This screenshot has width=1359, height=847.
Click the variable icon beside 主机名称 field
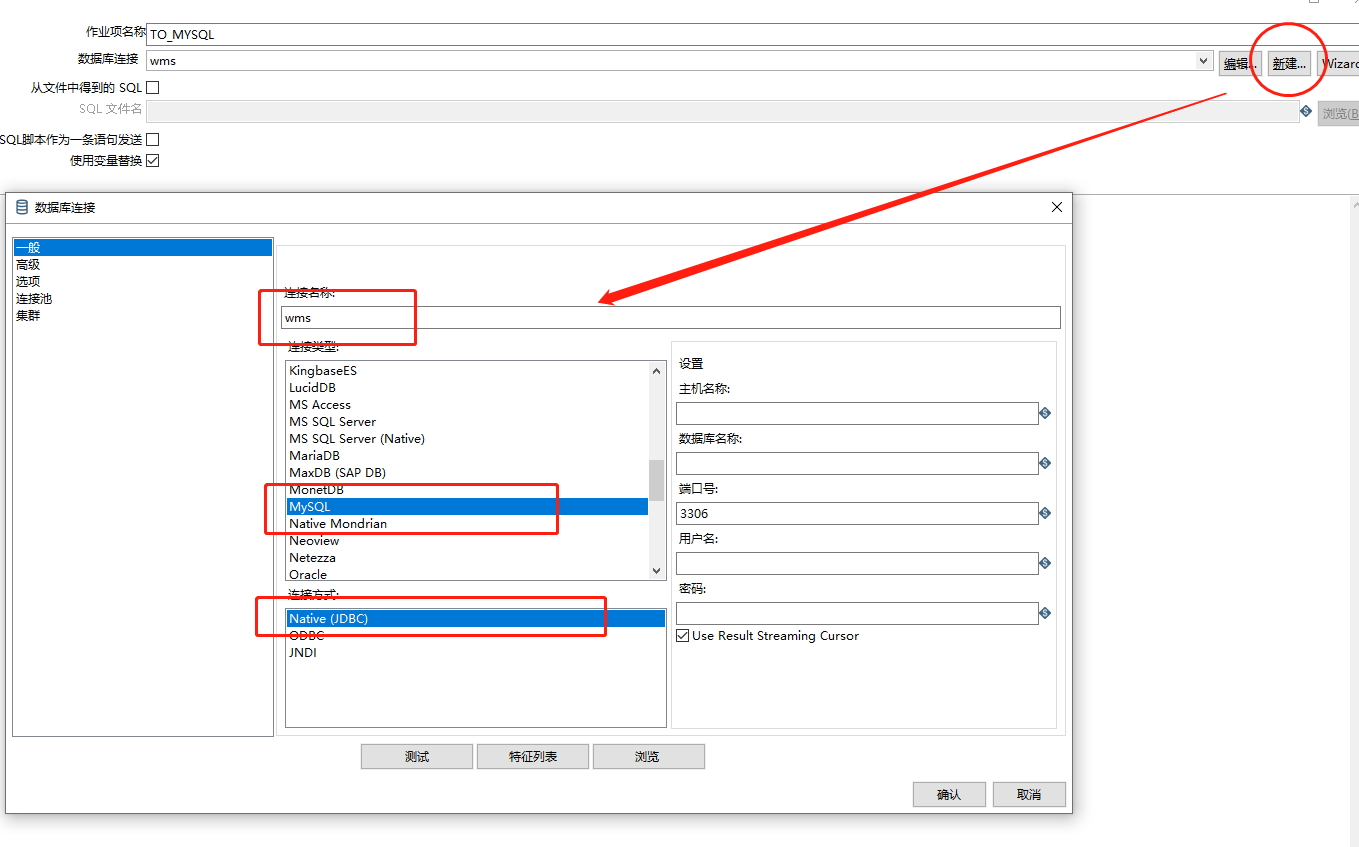click(x=1045, y=413)
